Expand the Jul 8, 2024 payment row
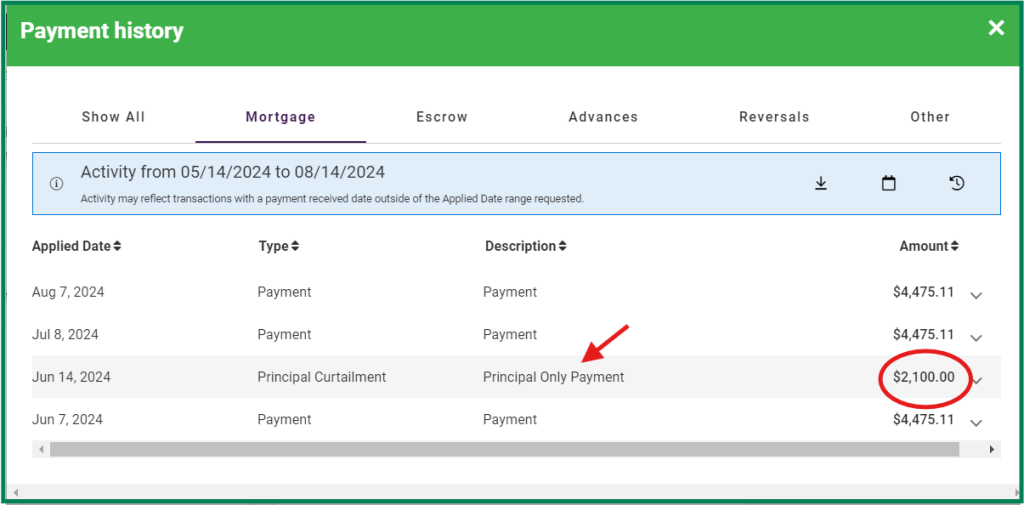The image size is (1024, 505). click(977, 336)
